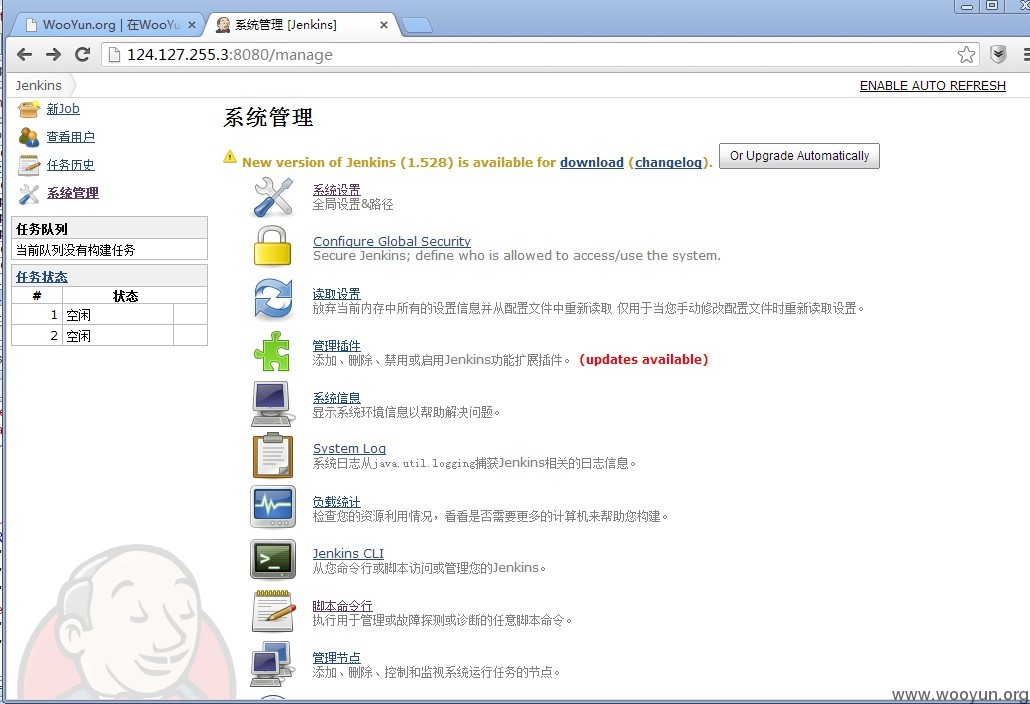Open a new browser tab
The image size is (1030, 704).
tap(416, 26)
